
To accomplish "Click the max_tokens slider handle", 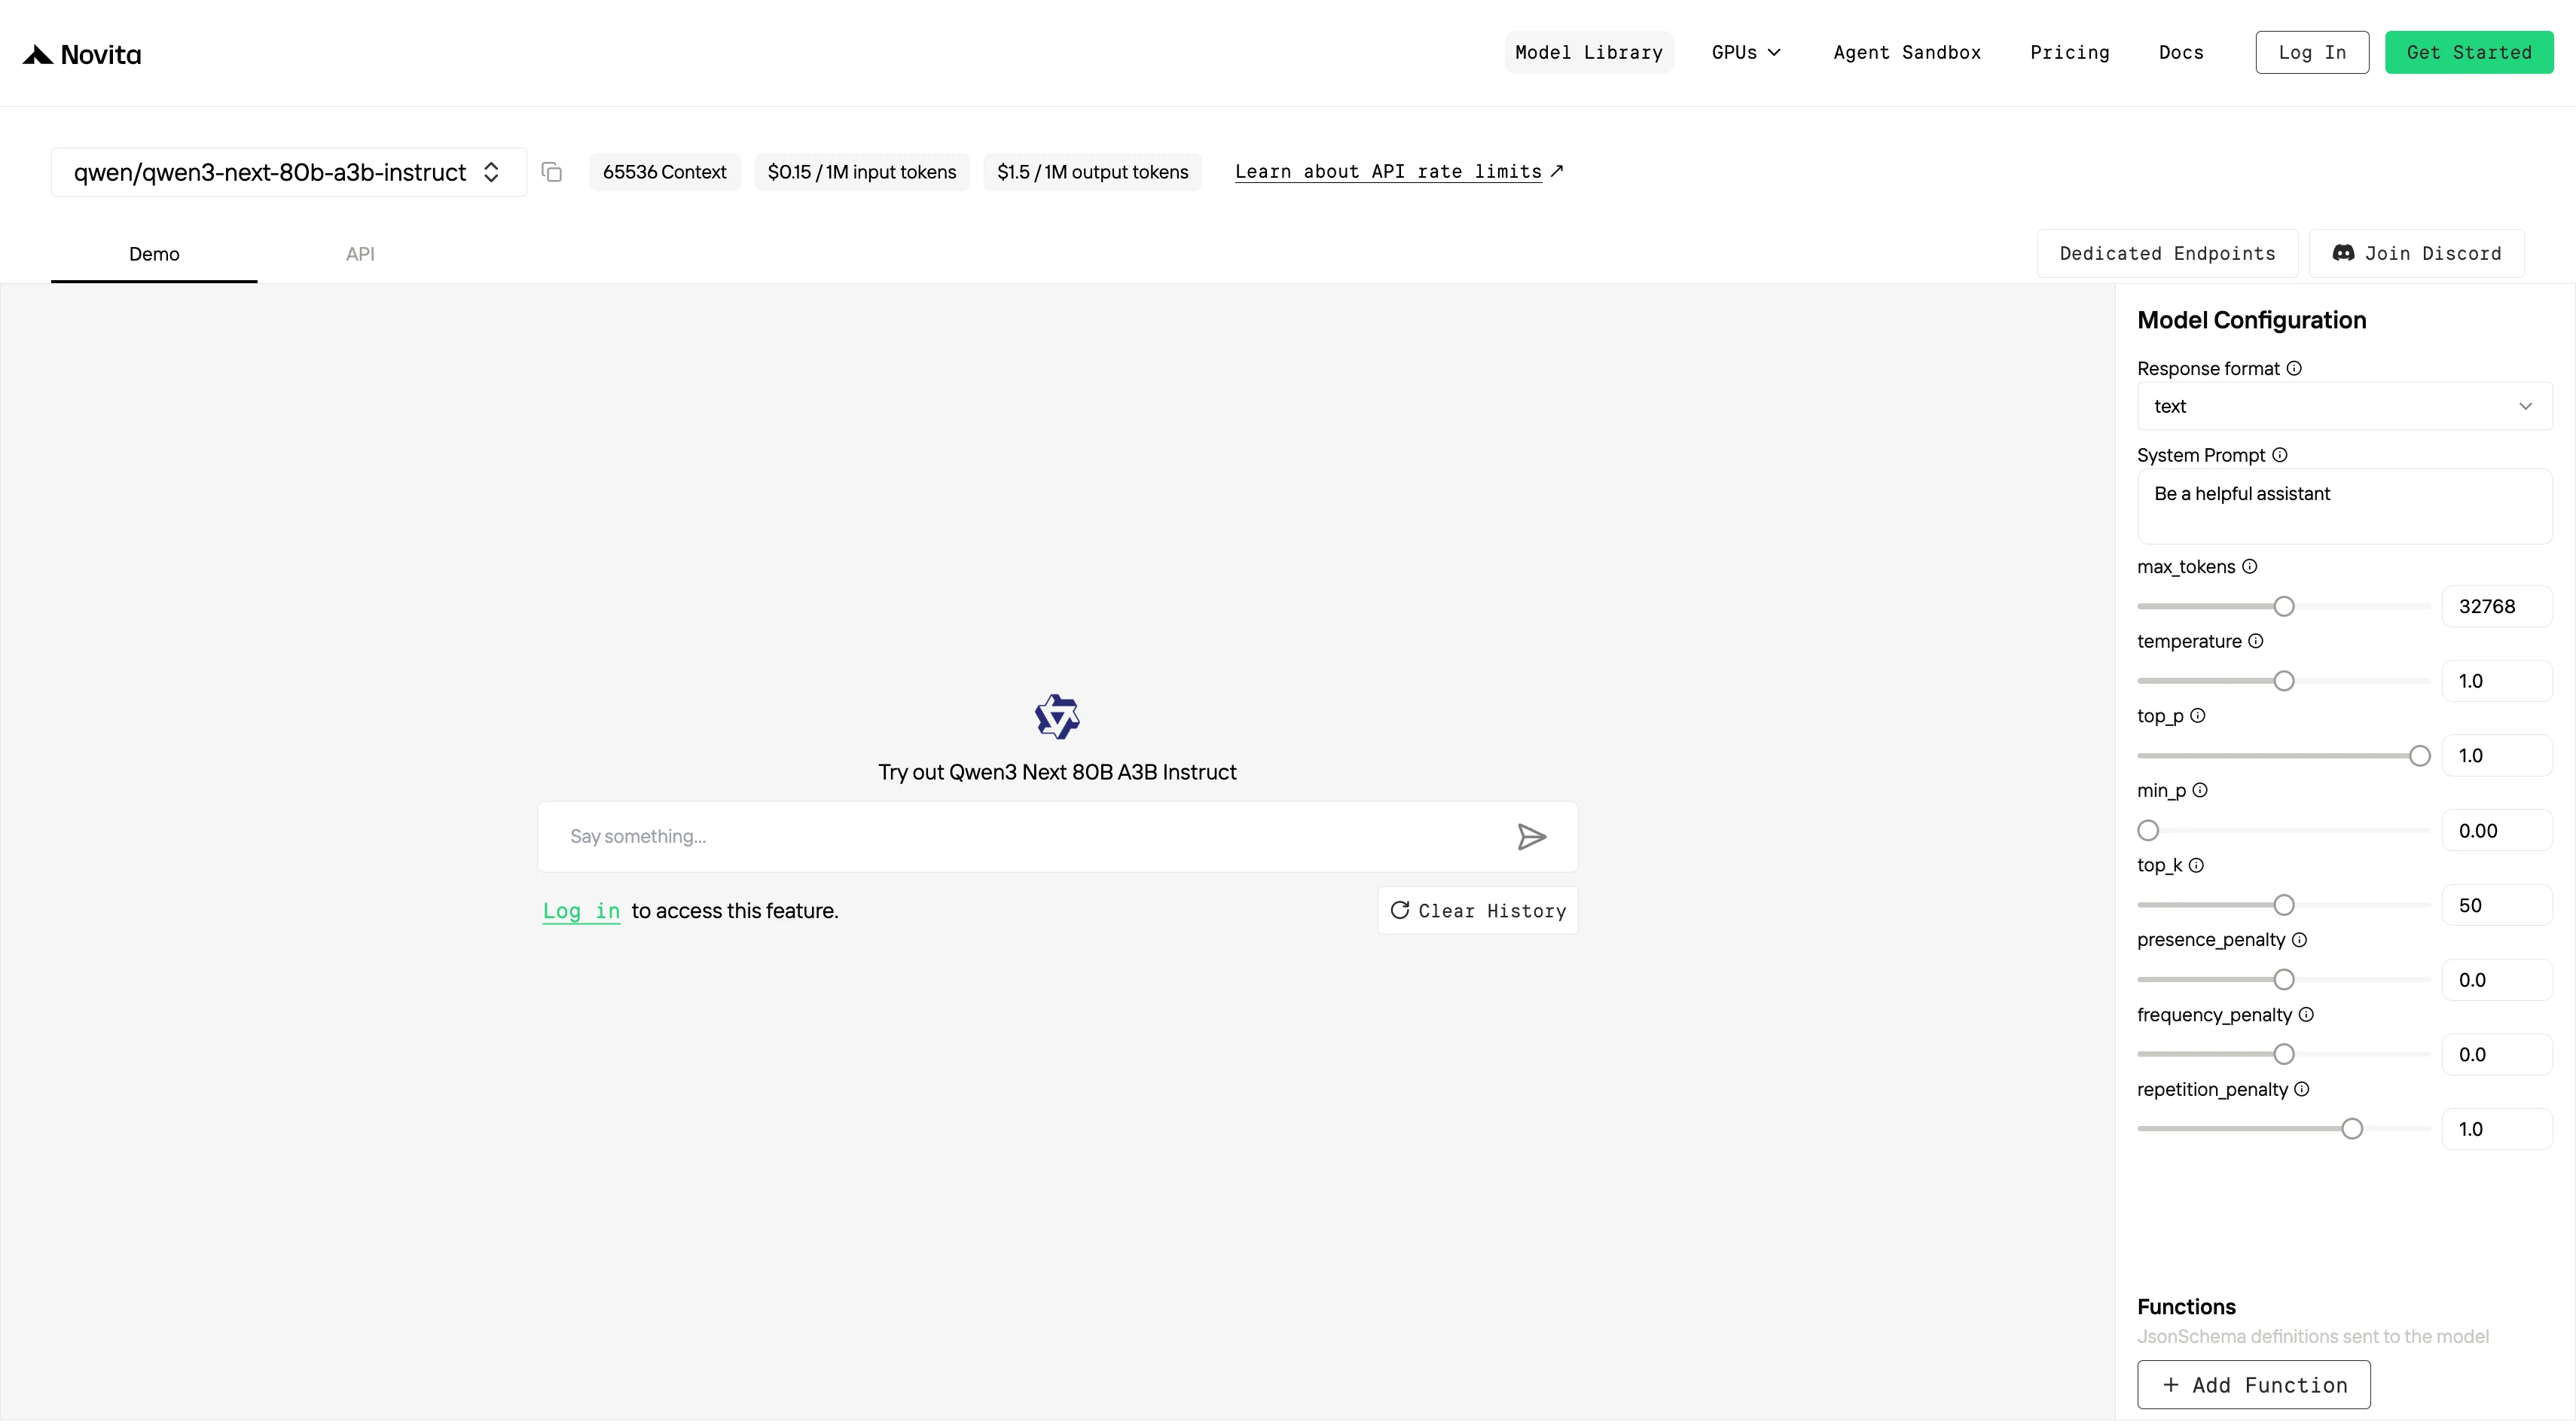I will tap(2284, 606).
